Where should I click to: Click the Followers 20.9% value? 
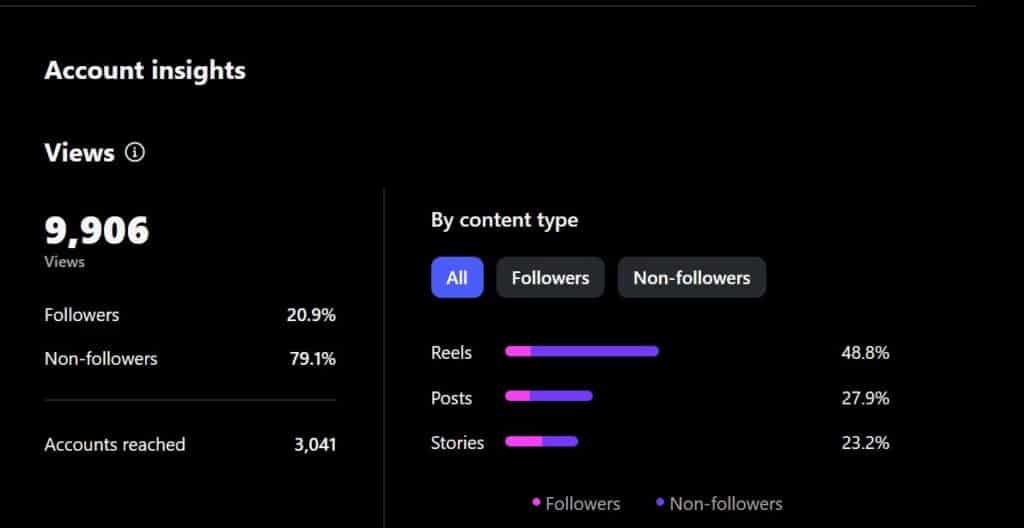click(311, 315)
